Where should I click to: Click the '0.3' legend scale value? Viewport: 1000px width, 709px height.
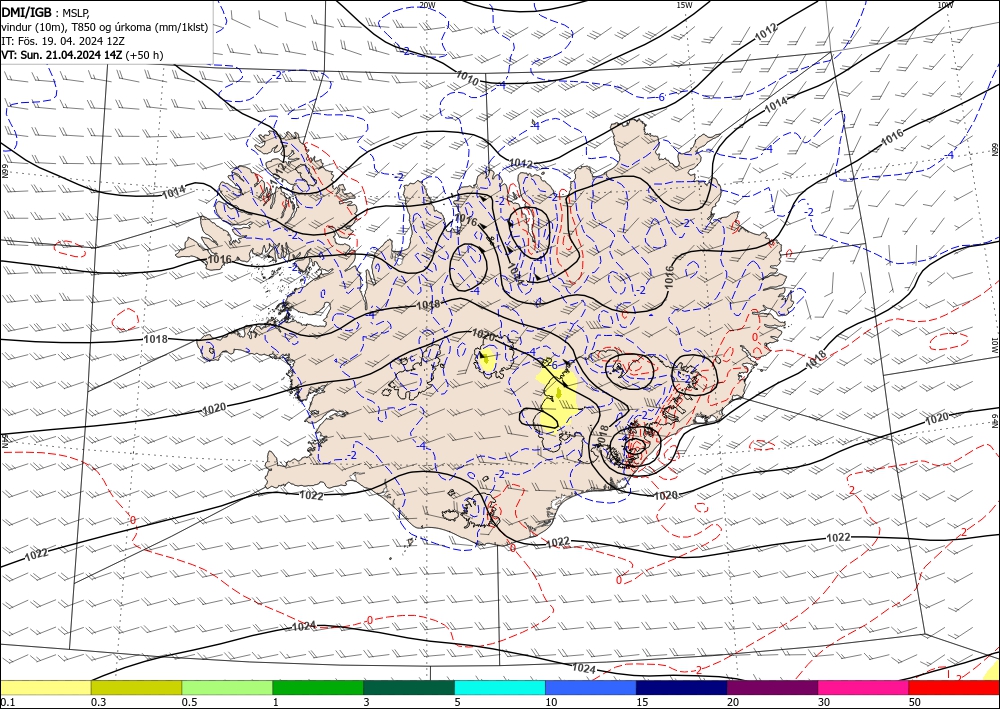[98, 702]
